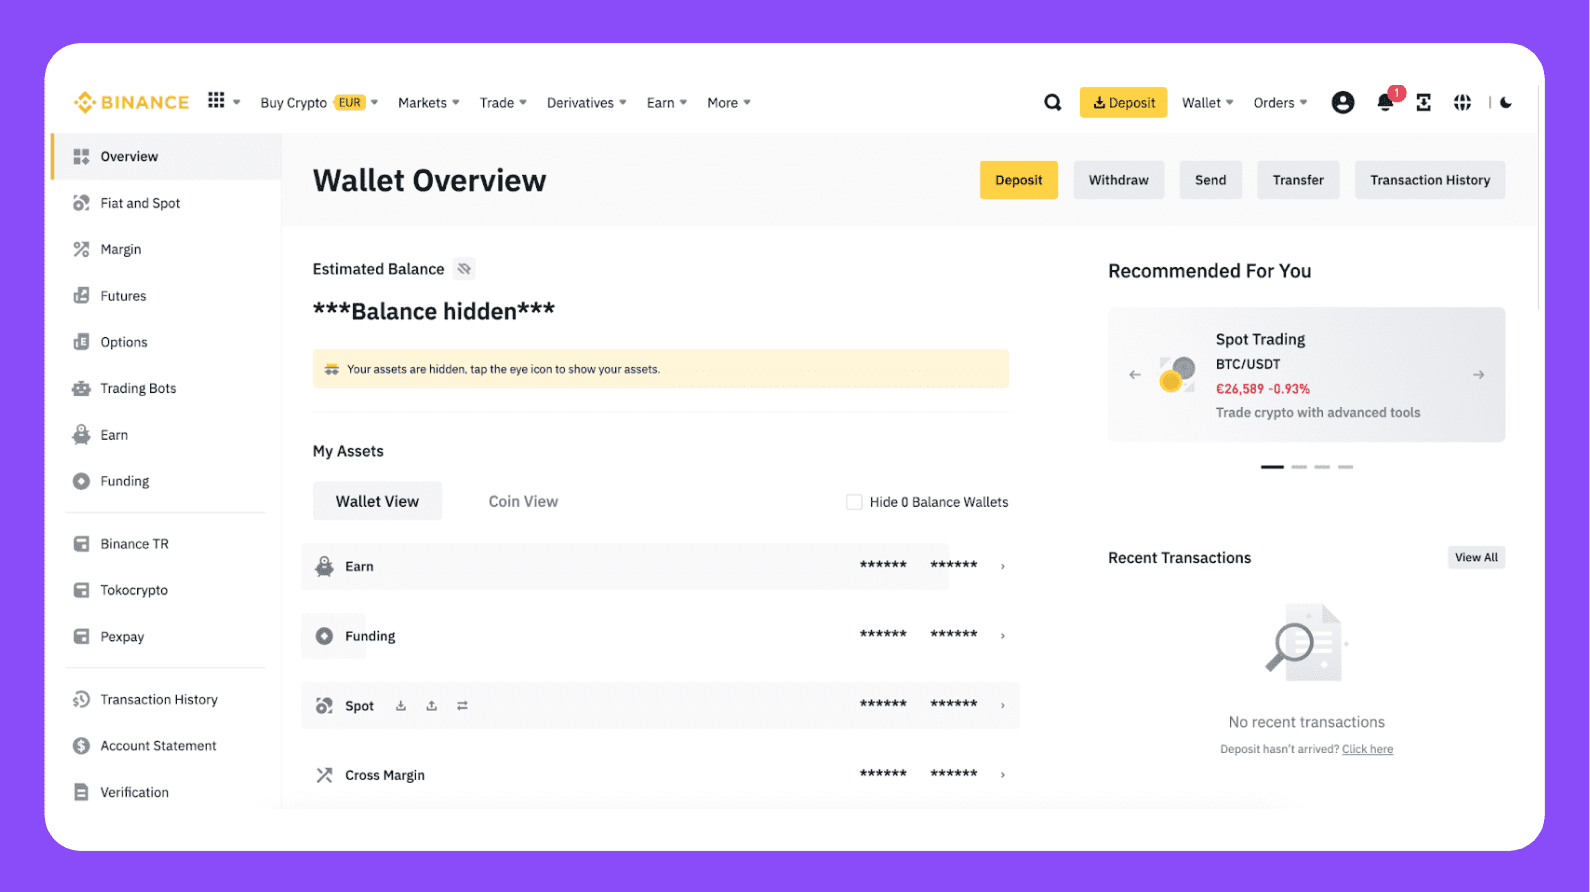Open Margin in the sidebar
The width and height of the screenshot is (1590, 892).
click(166, 249)
